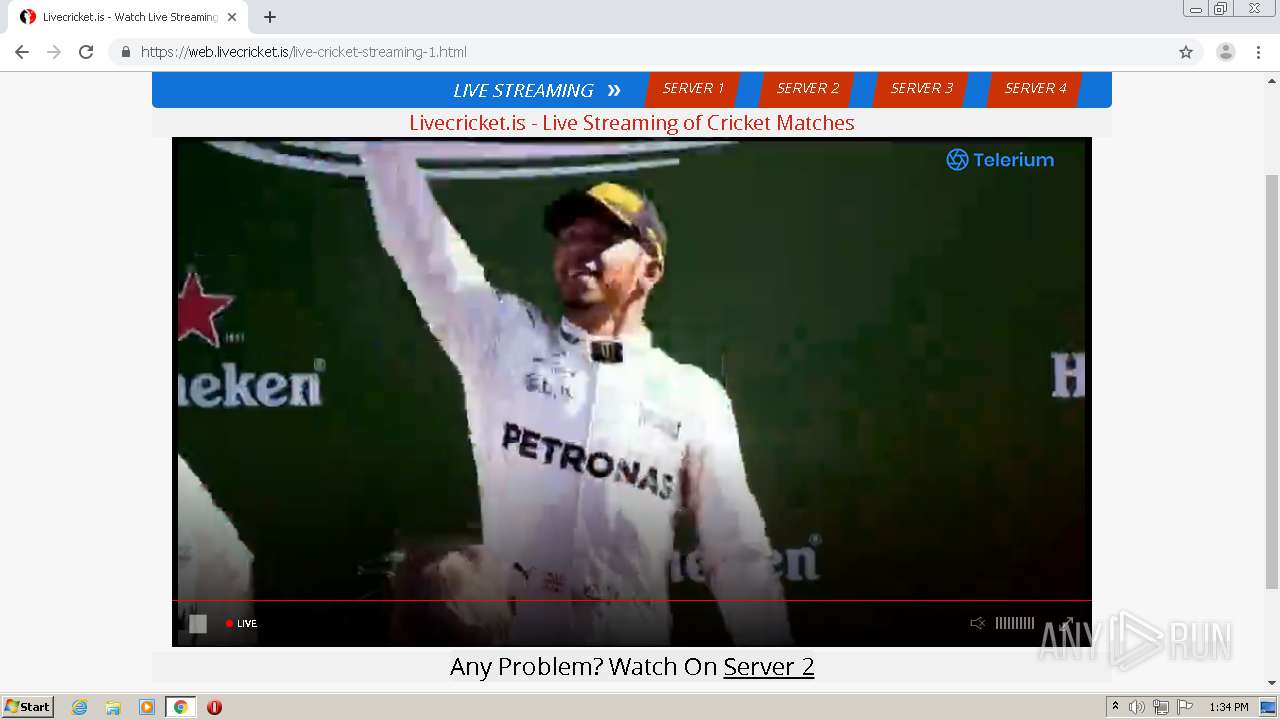Select the Chrome taskbar button
Screen dimensions: 1280x720
(180, 707)
